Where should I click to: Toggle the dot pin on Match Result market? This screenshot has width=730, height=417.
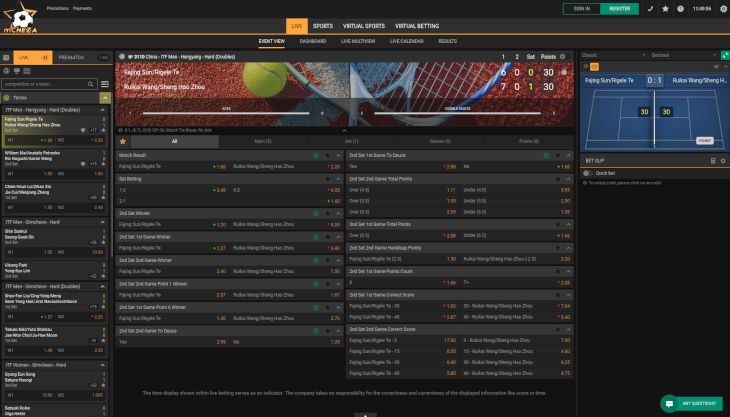pos(327,155)
